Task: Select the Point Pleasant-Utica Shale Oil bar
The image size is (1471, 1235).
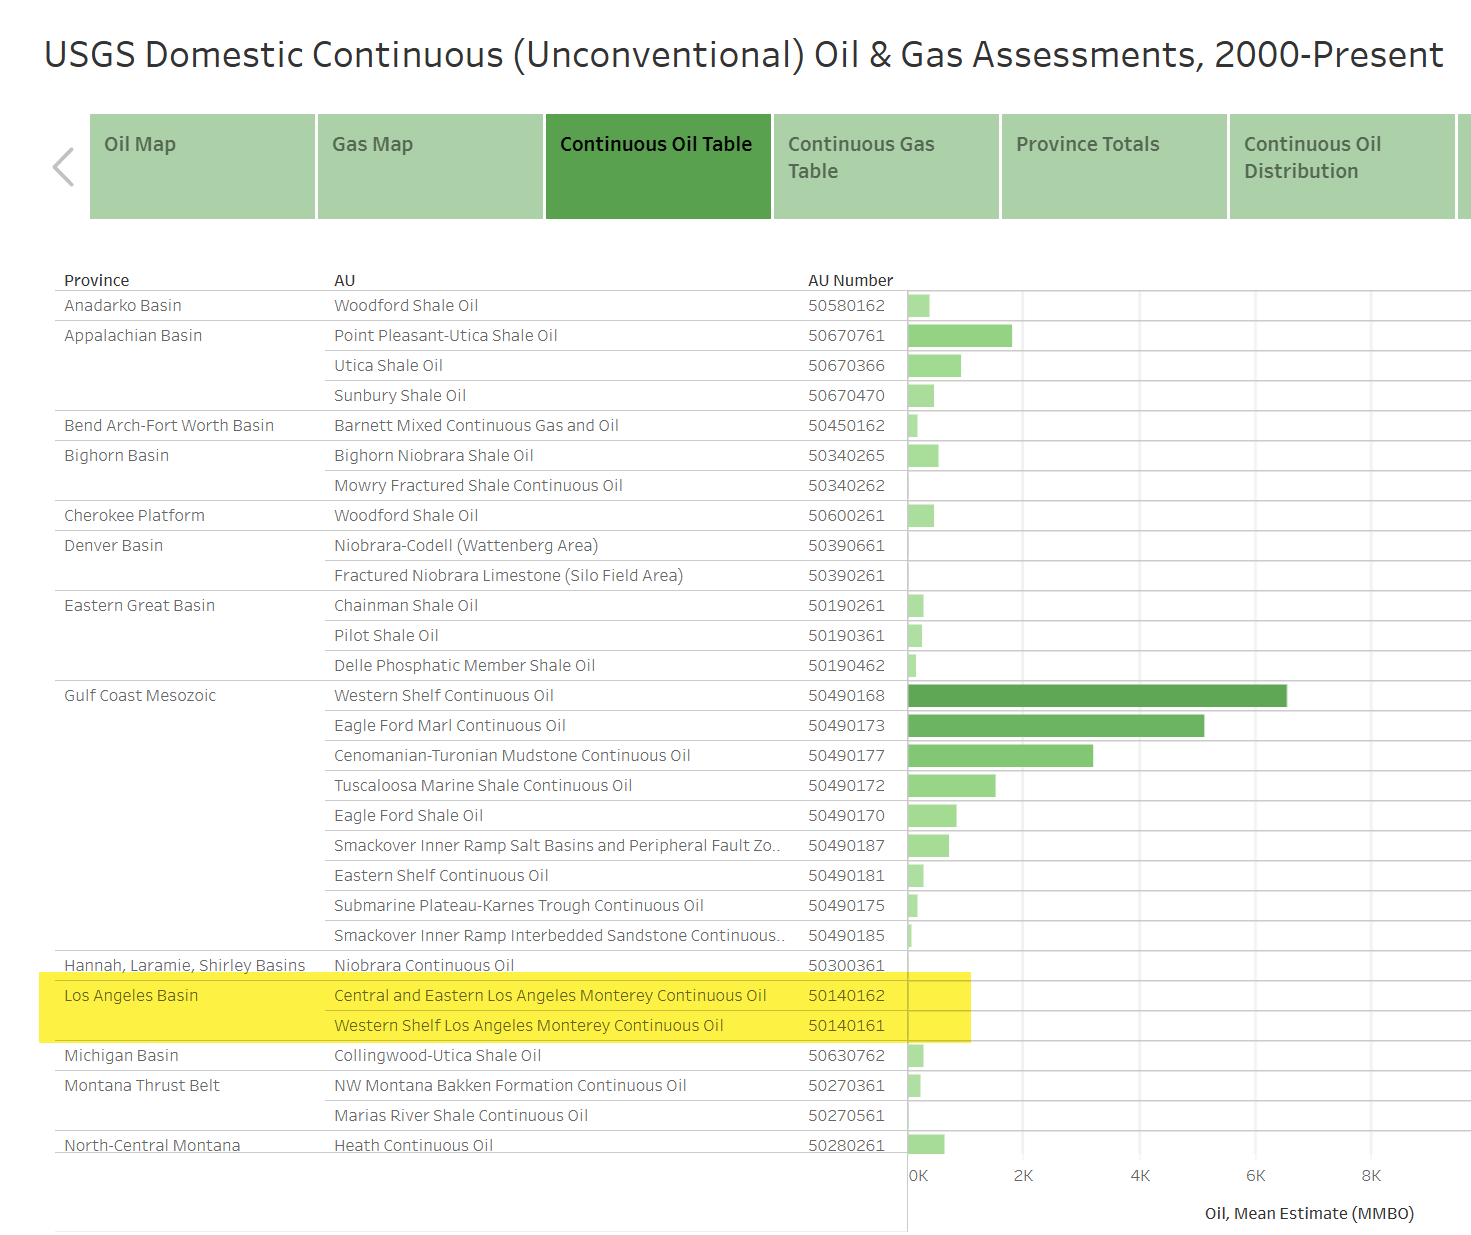Action: [x=959, y=336]
